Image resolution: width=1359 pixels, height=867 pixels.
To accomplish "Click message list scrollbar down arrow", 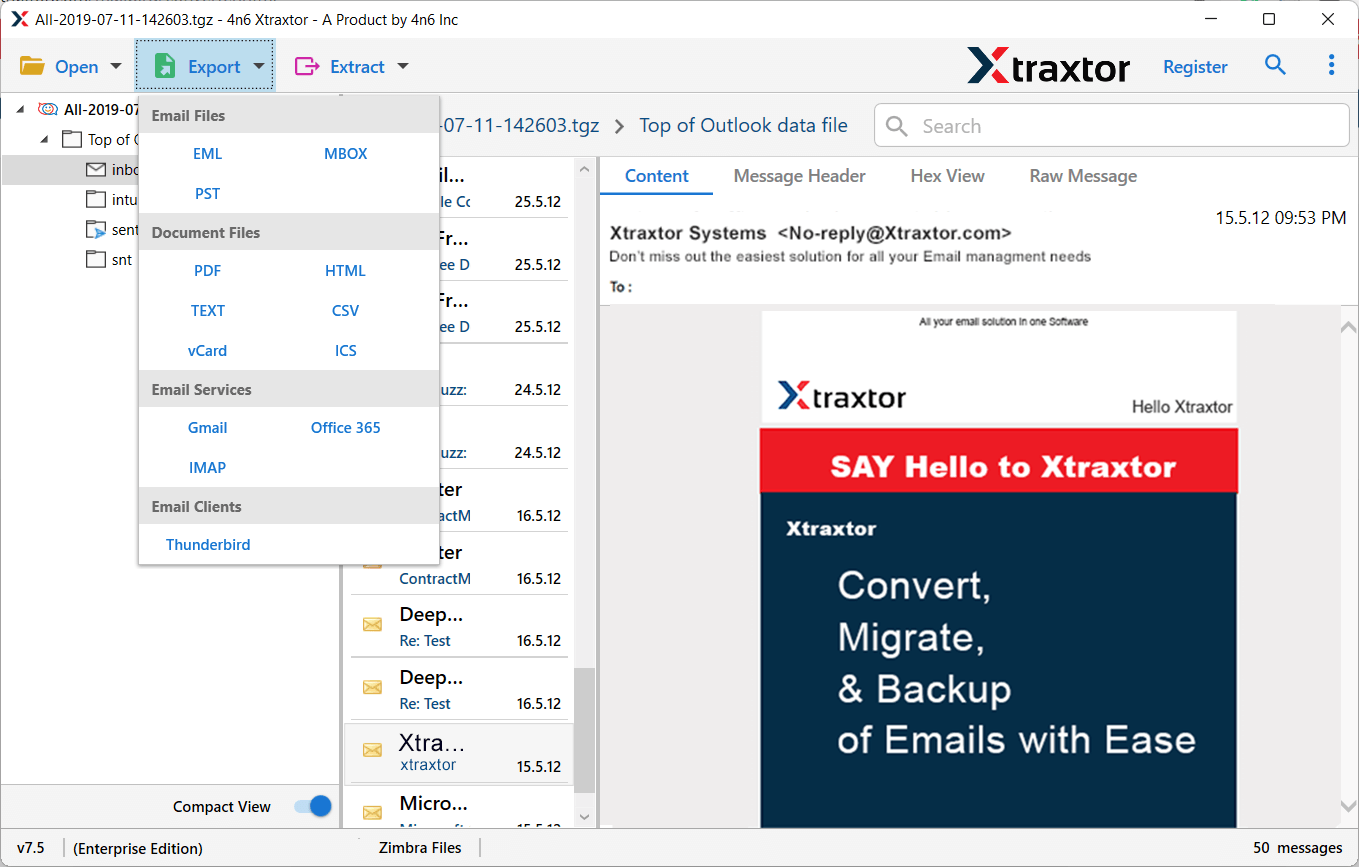I will click(x=585, y=817).
